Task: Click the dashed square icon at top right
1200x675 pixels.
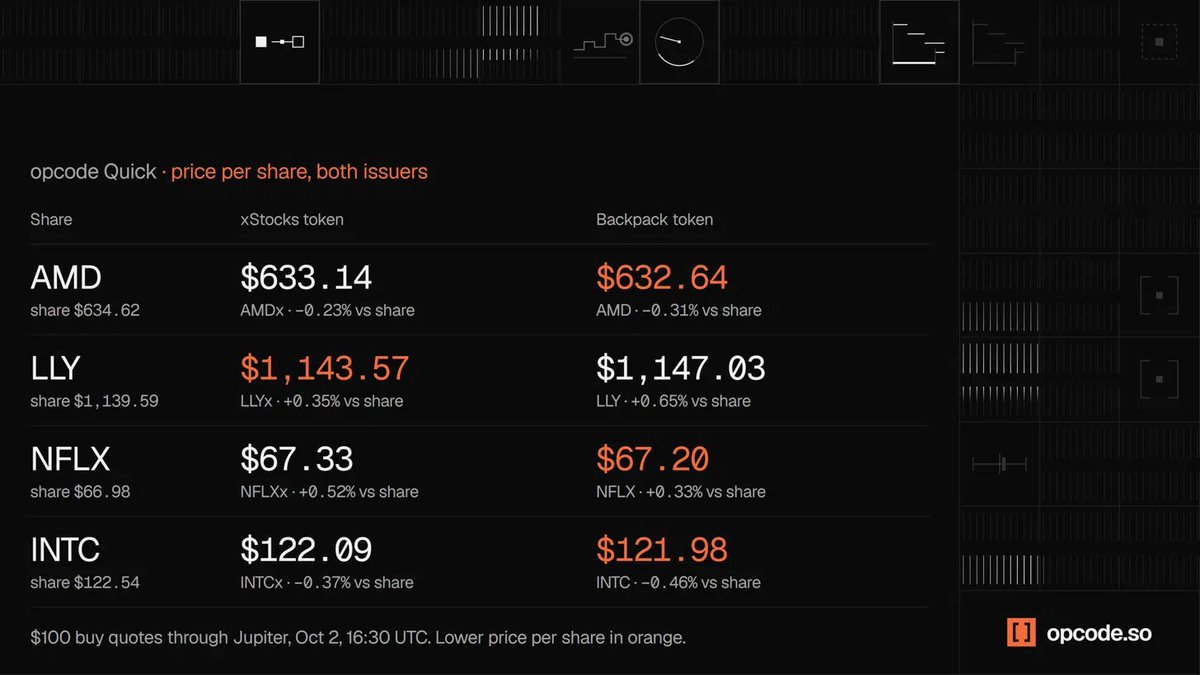Action: tap(1159, 42)
